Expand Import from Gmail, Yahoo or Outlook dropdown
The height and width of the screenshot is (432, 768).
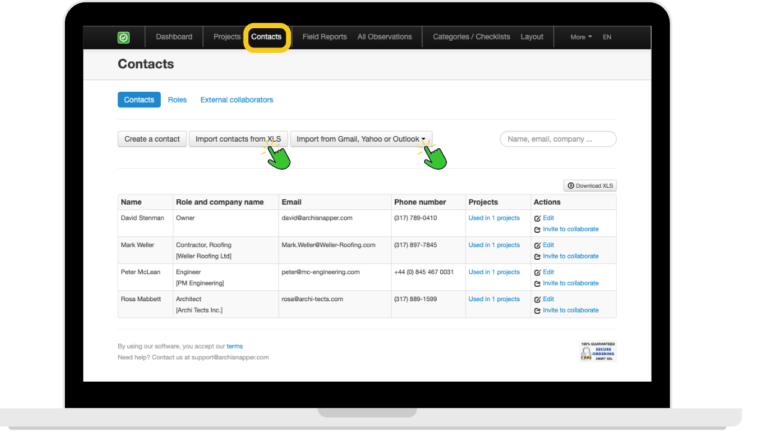point(361,139)
